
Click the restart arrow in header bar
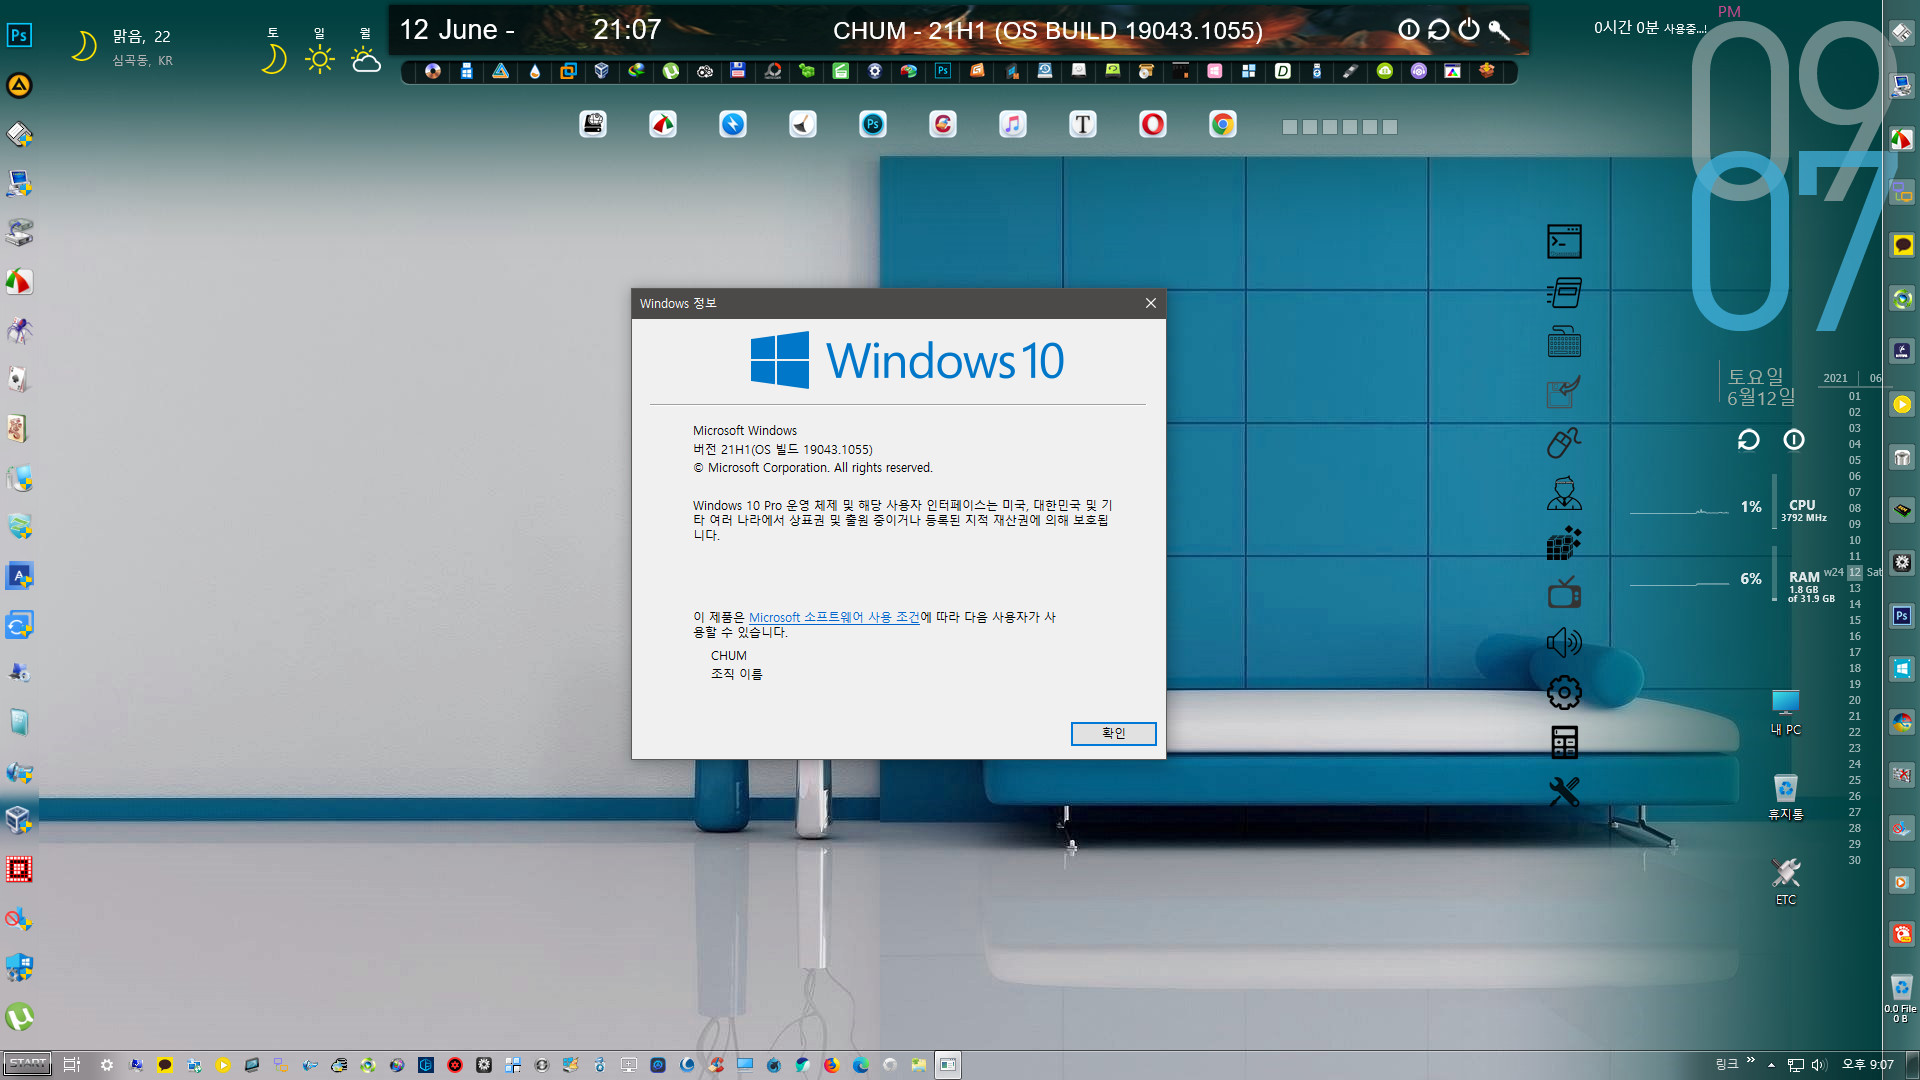coord(1438,30)
